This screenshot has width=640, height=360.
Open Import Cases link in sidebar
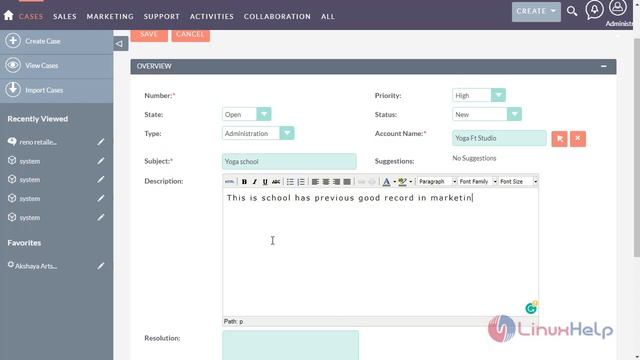(x=44, y=90)
